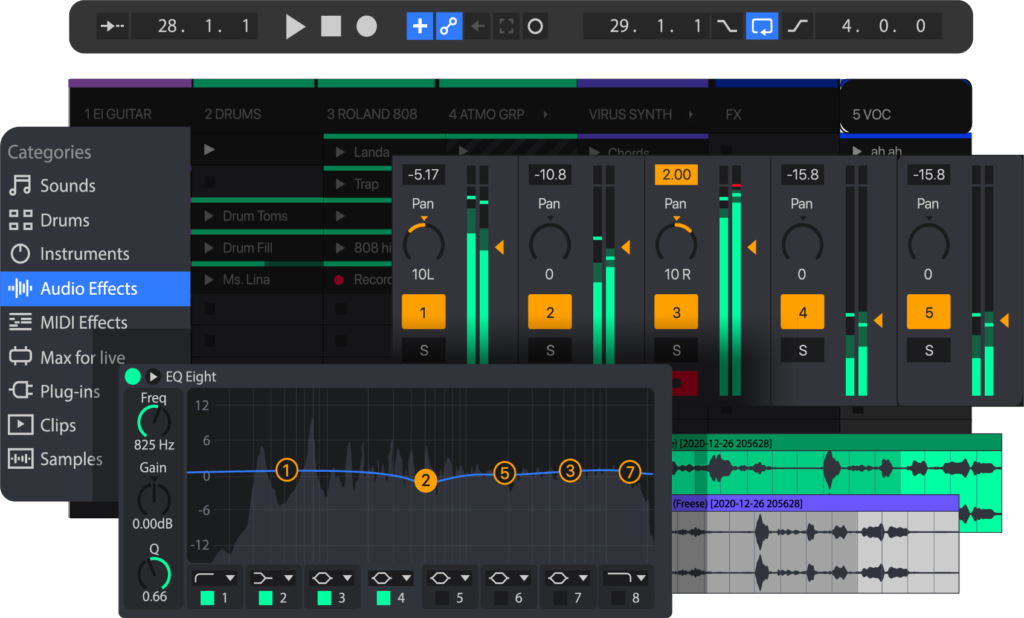Enable EQ band 5 checkbox
1024x618 pixels.
441,598
